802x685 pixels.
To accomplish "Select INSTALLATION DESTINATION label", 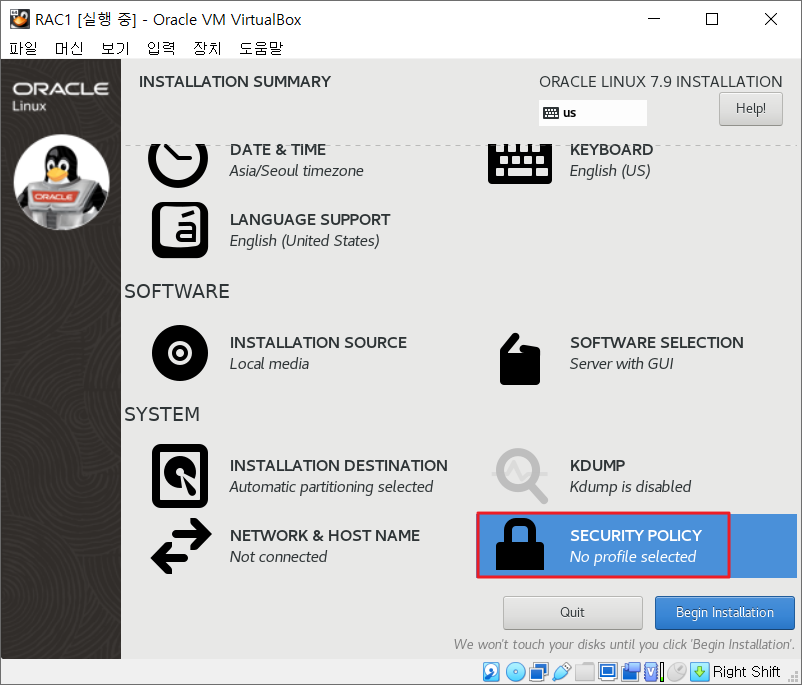I will 339,466.
